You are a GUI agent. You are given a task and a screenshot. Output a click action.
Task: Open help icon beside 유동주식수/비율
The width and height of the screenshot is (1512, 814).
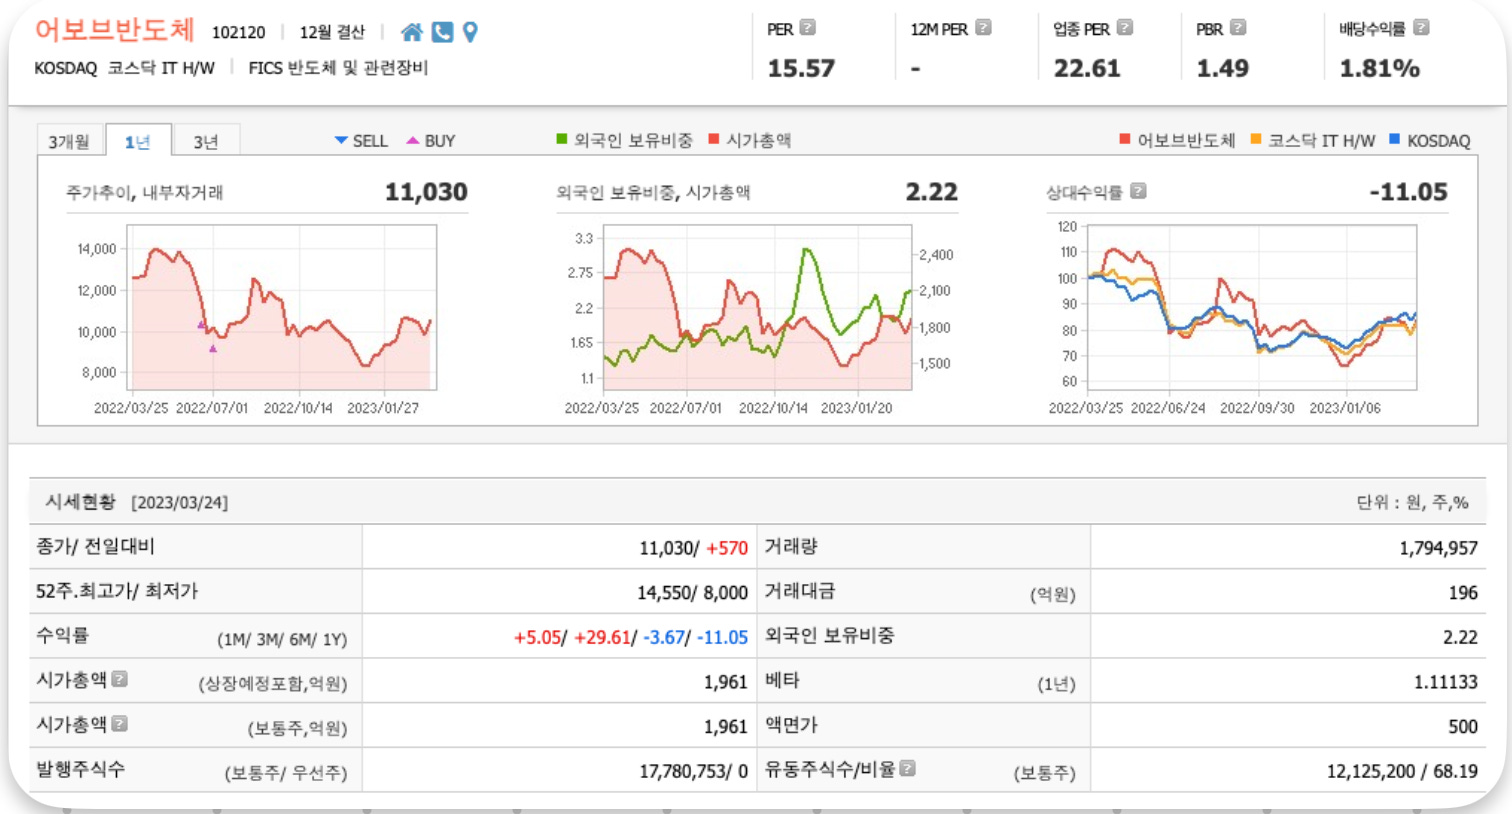907,768
